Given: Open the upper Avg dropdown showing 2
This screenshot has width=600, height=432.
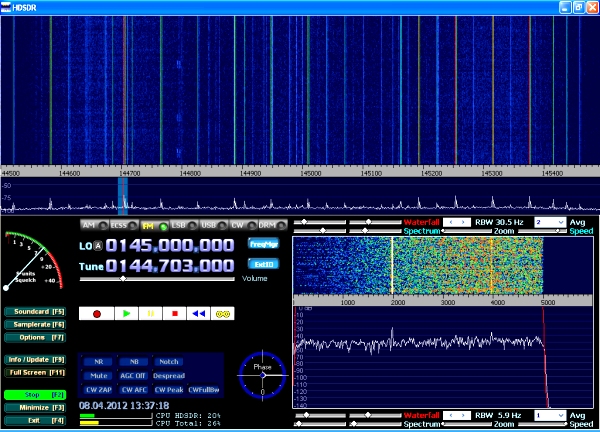Looking at the screenshot, I should (549, 221).
